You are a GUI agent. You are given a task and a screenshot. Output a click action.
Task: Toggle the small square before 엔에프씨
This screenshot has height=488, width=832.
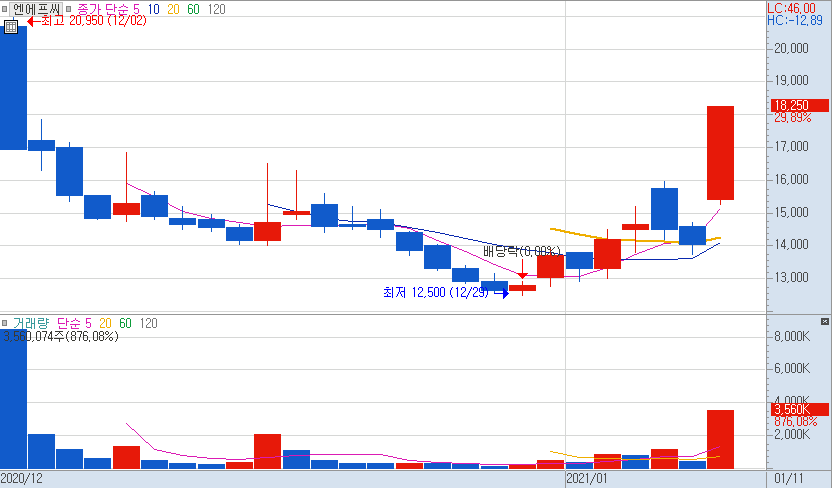point(4,9)
